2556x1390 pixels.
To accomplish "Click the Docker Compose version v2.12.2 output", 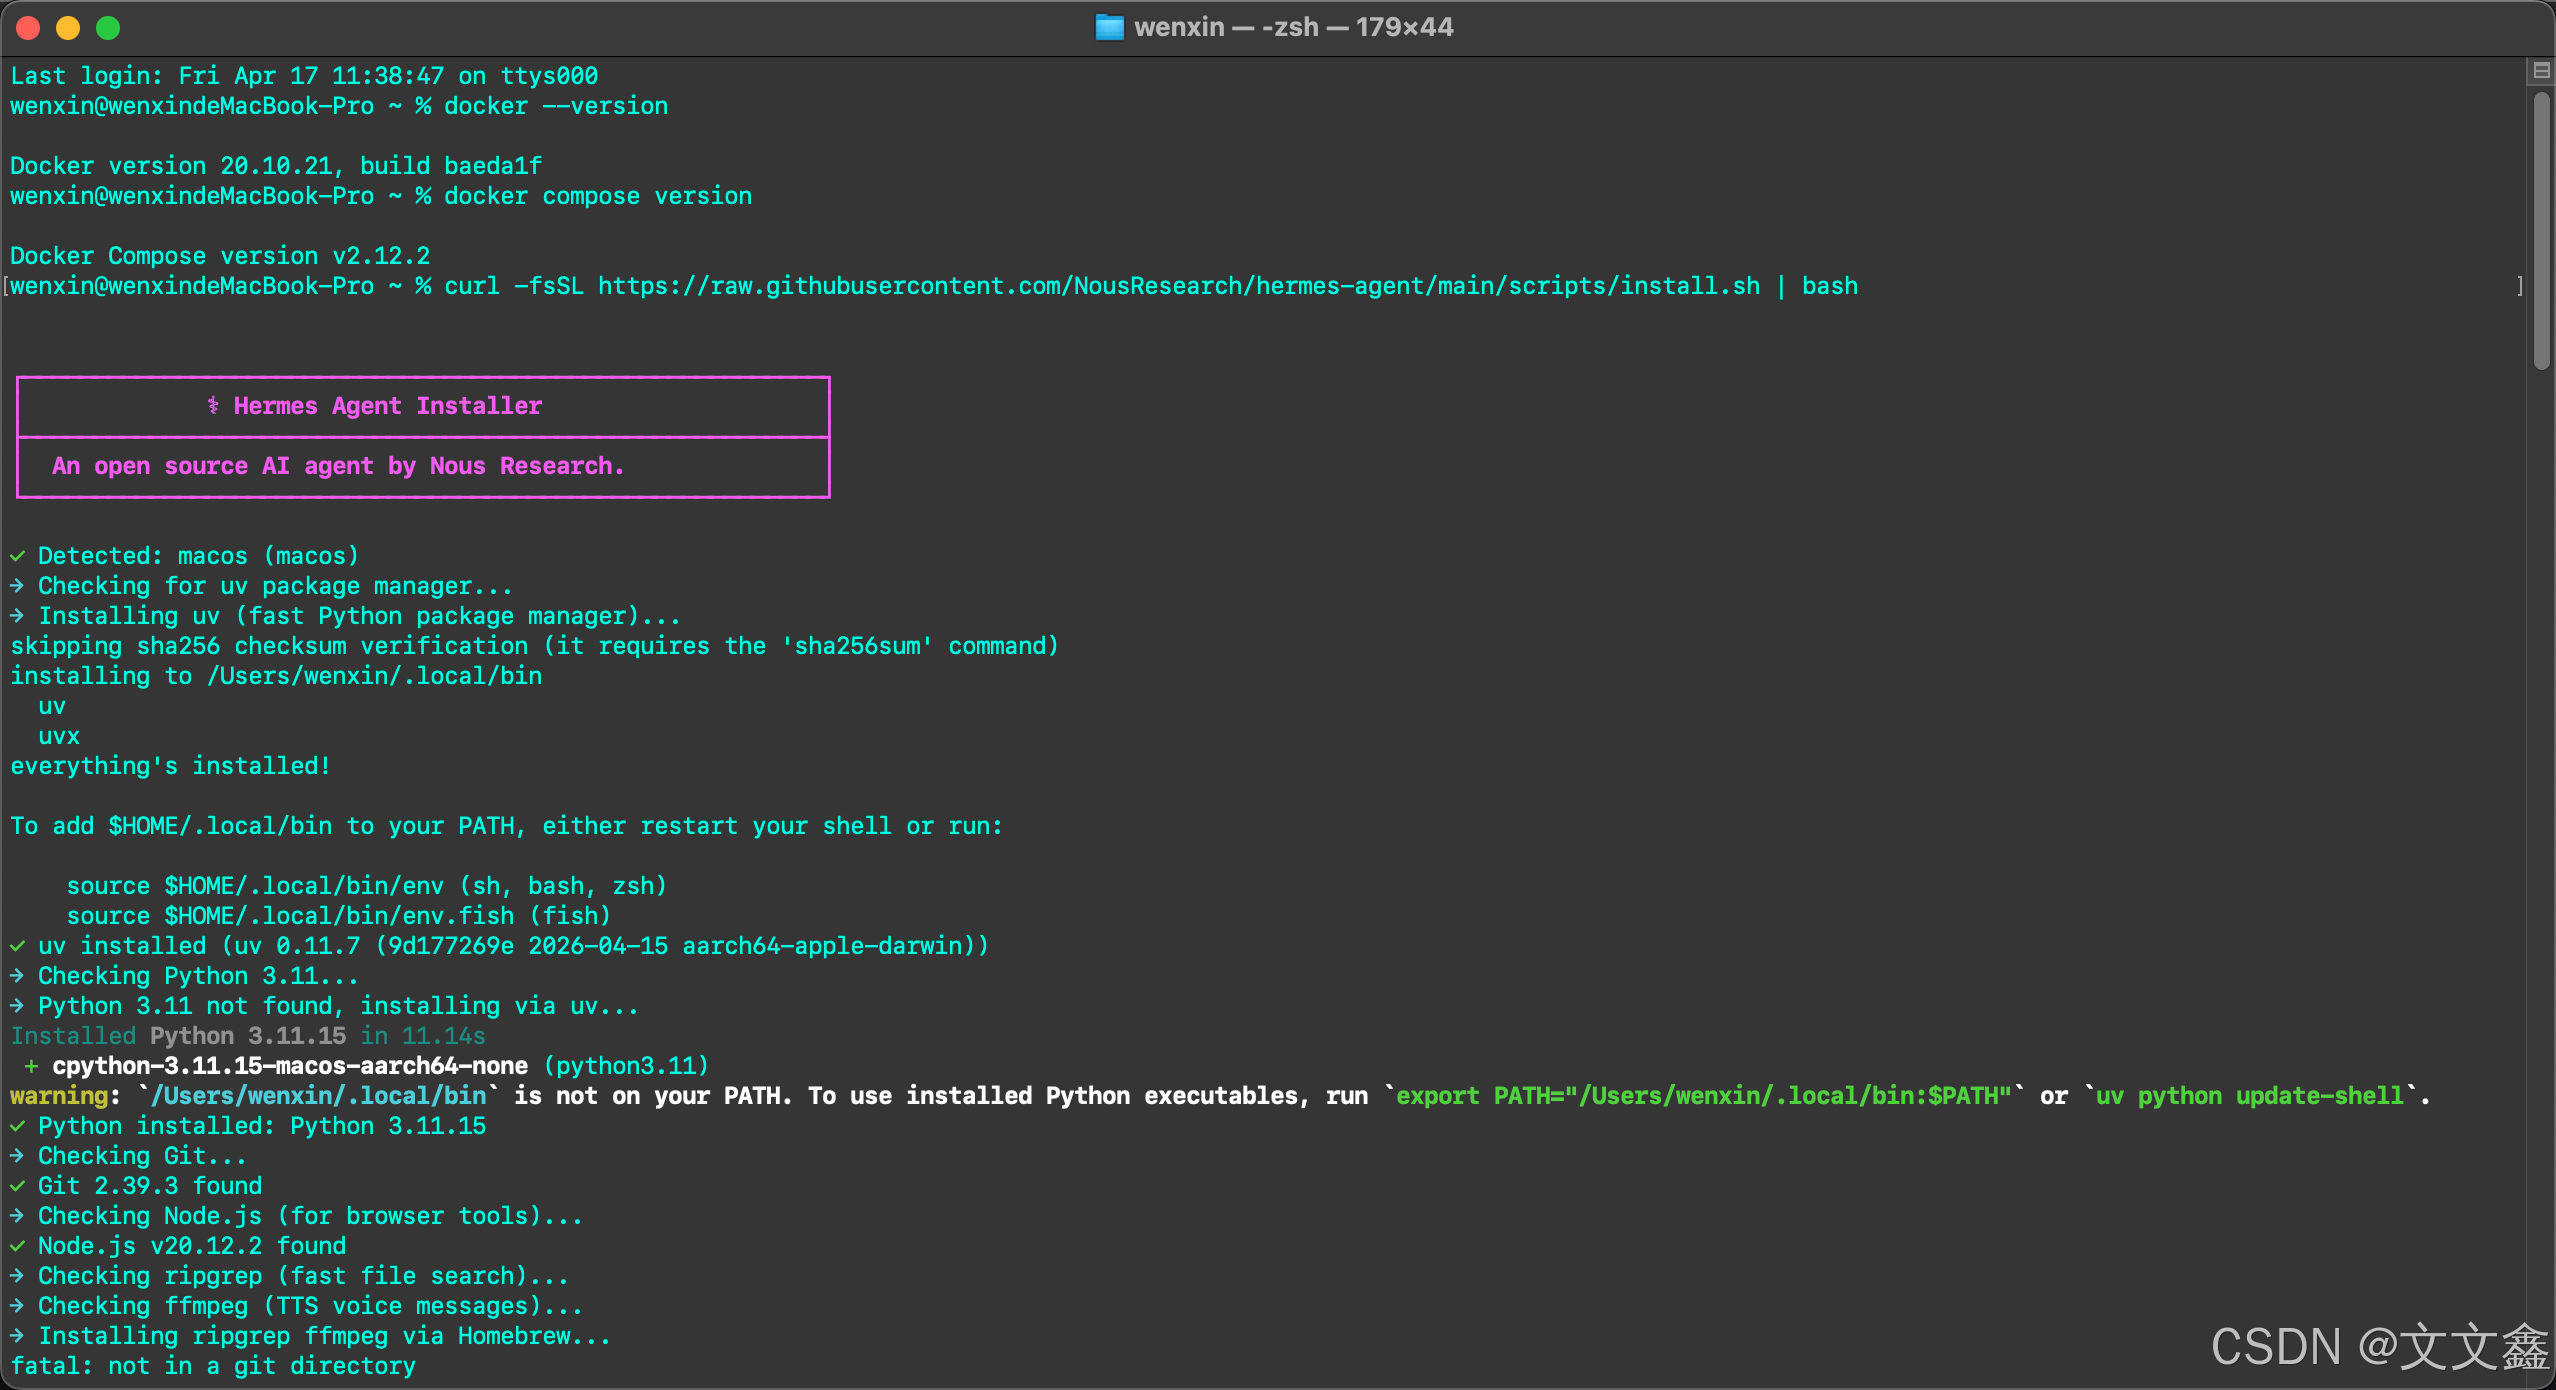I will click(x=220, y=256).
